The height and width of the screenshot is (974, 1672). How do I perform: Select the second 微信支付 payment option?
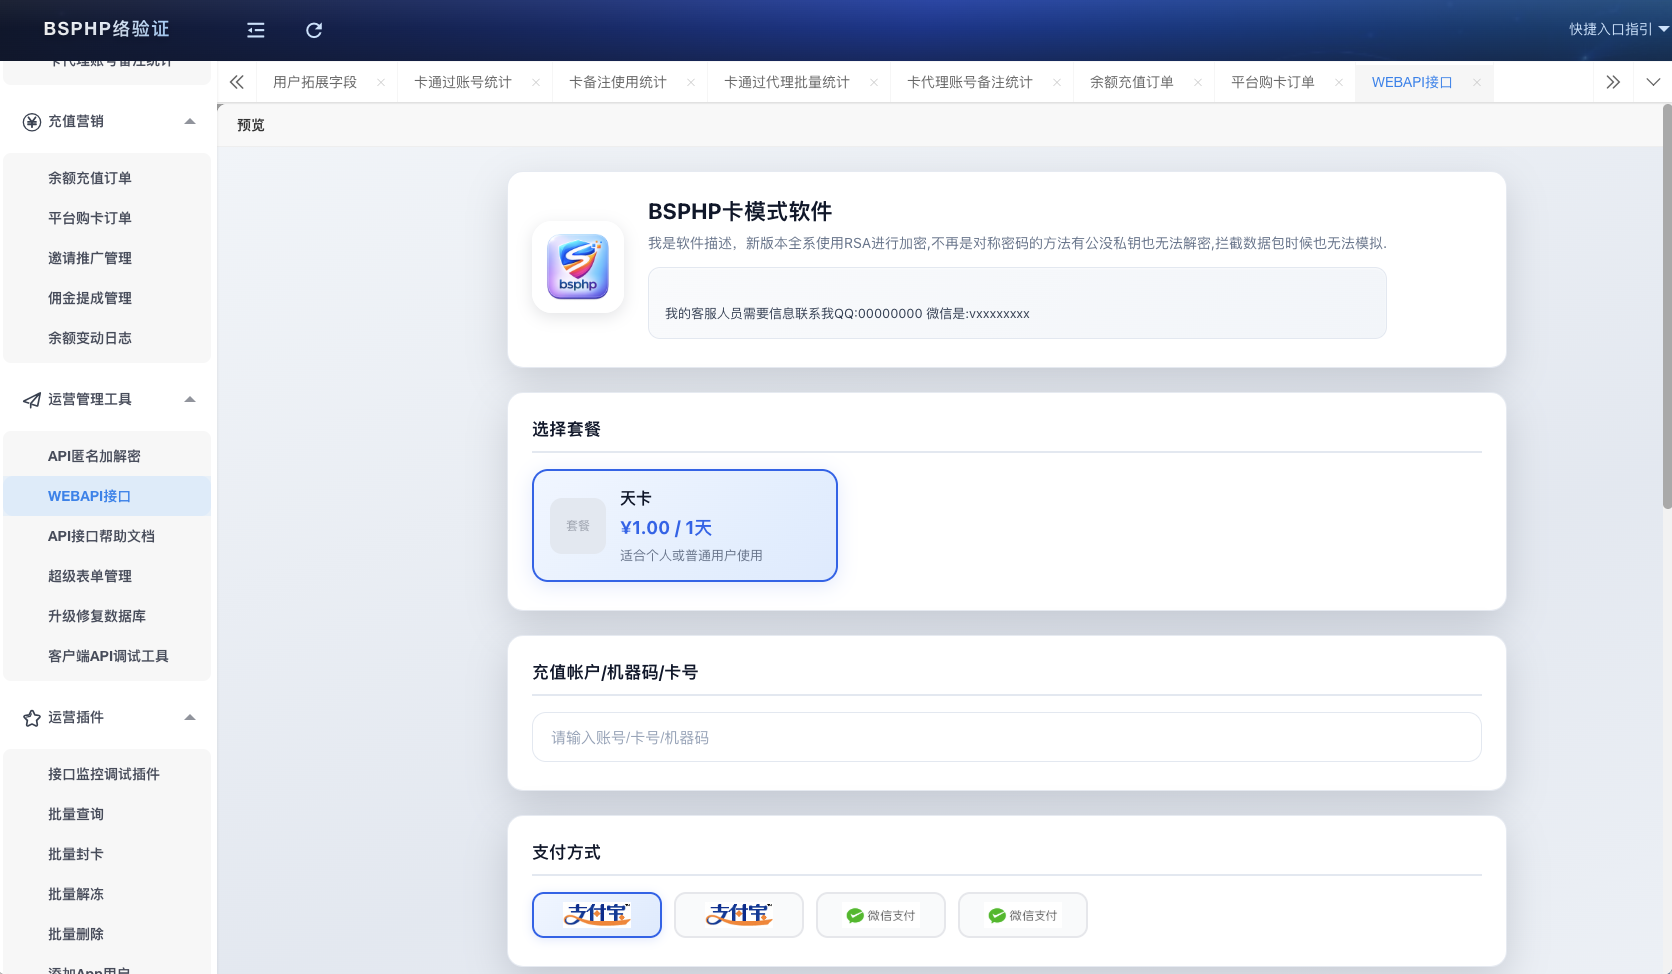pyautogui.click(x=1023, y=915)
